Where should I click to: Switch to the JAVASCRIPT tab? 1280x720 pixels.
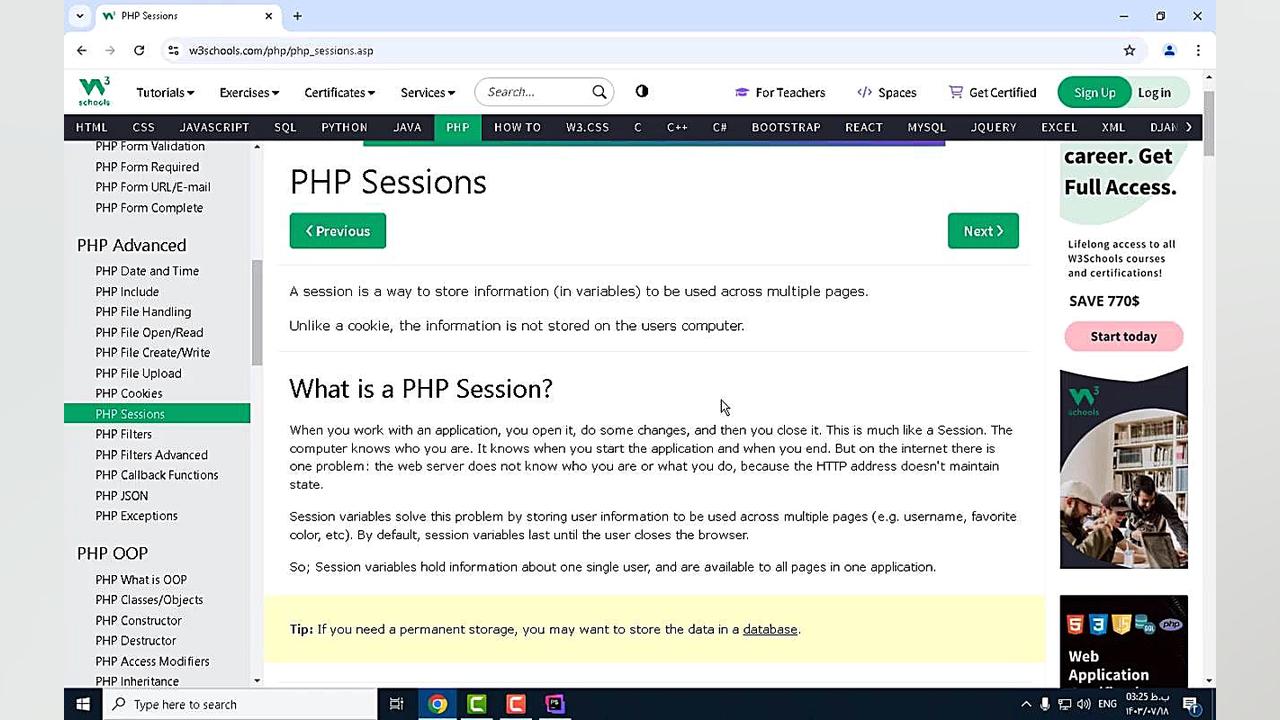point(214,127)
